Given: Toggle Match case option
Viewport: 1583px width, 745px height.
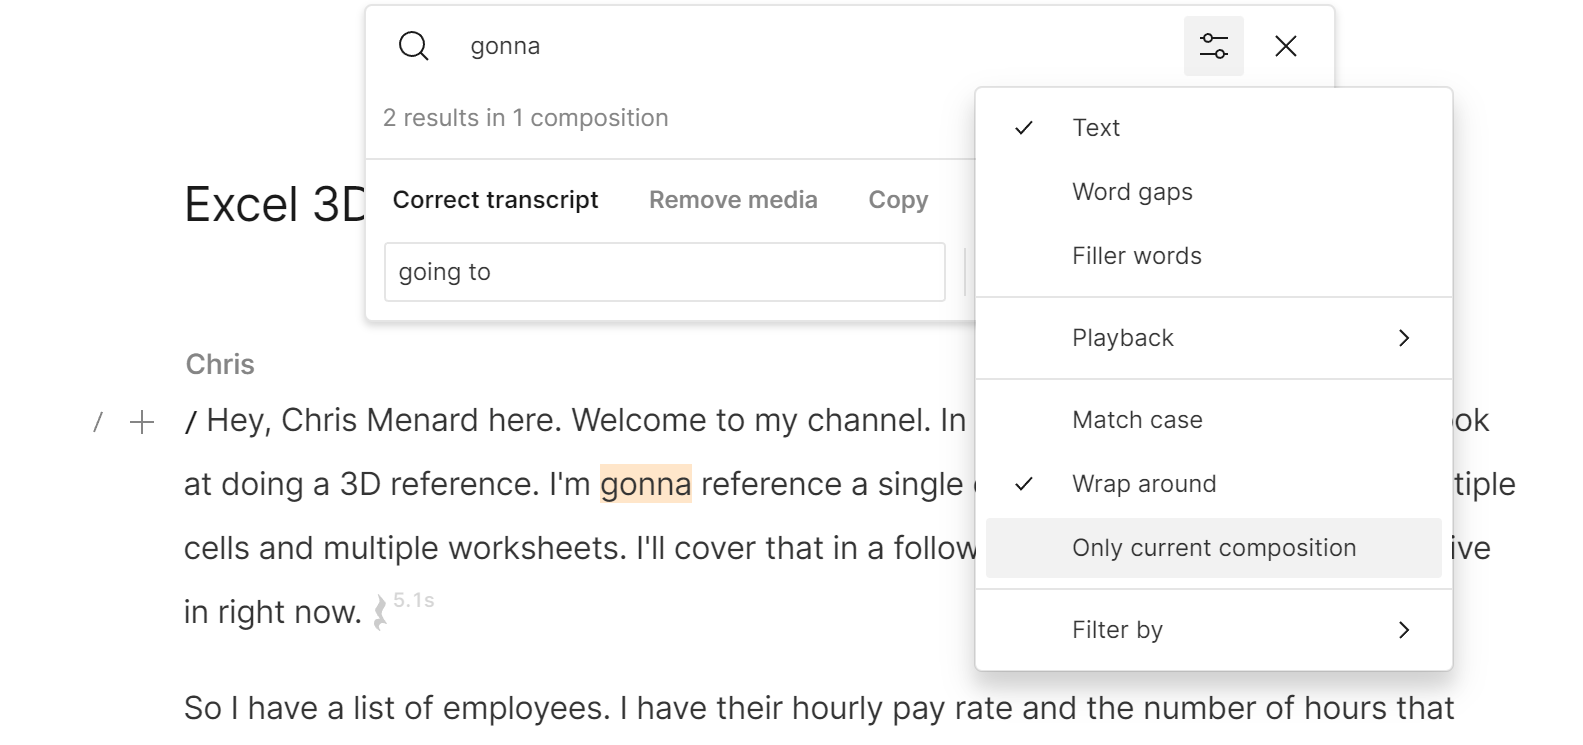Looking at the screenshot, I should tap(1213, 420).
